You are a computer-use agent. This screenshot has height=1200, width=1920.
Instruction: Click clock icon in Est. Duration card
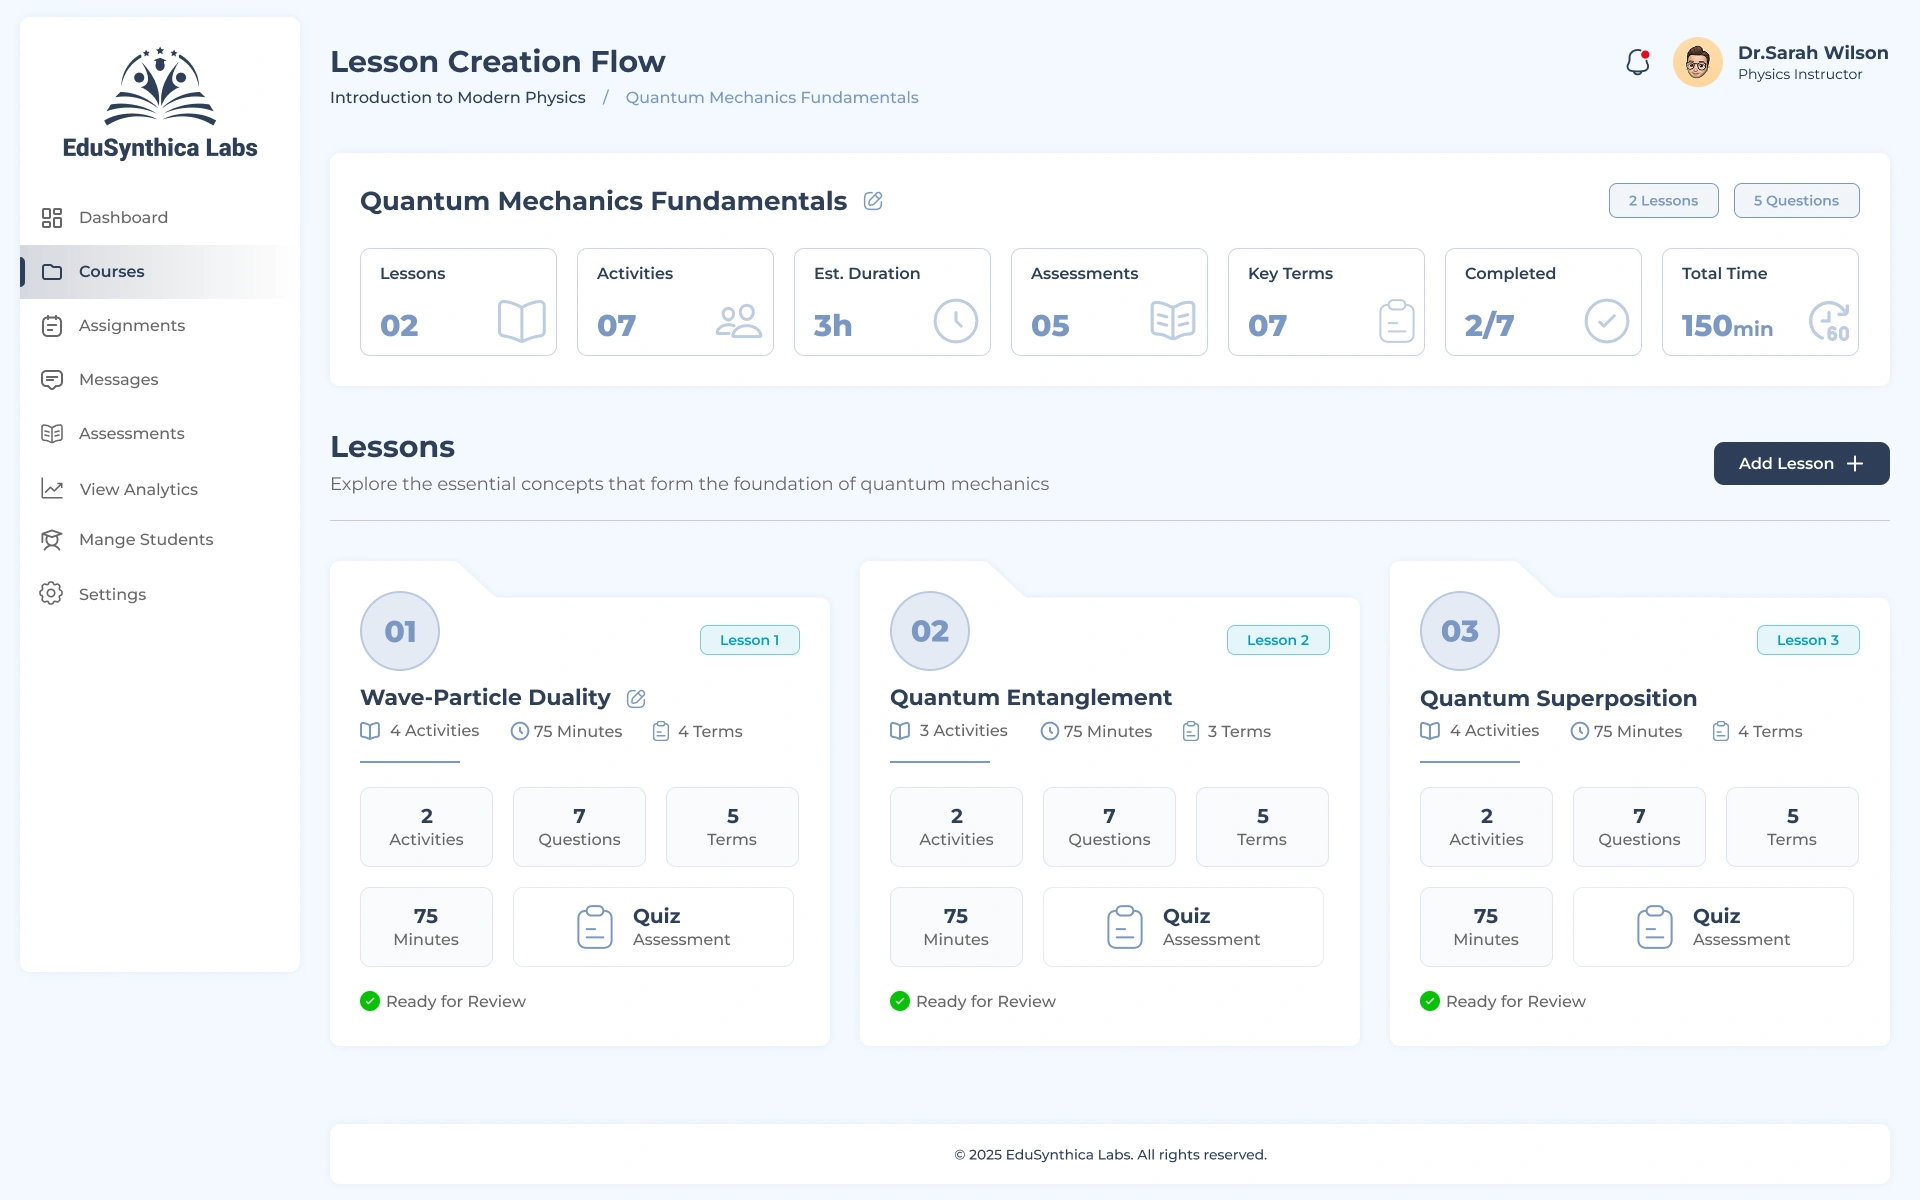pyautogui.click(x=955, y=321)
